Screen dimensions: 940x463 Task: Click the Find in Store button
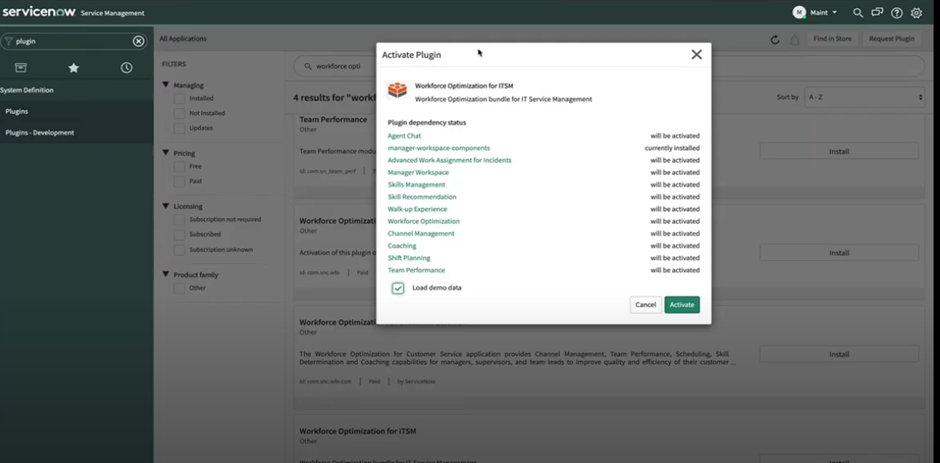pyautogui.click(x=832, y=39)
